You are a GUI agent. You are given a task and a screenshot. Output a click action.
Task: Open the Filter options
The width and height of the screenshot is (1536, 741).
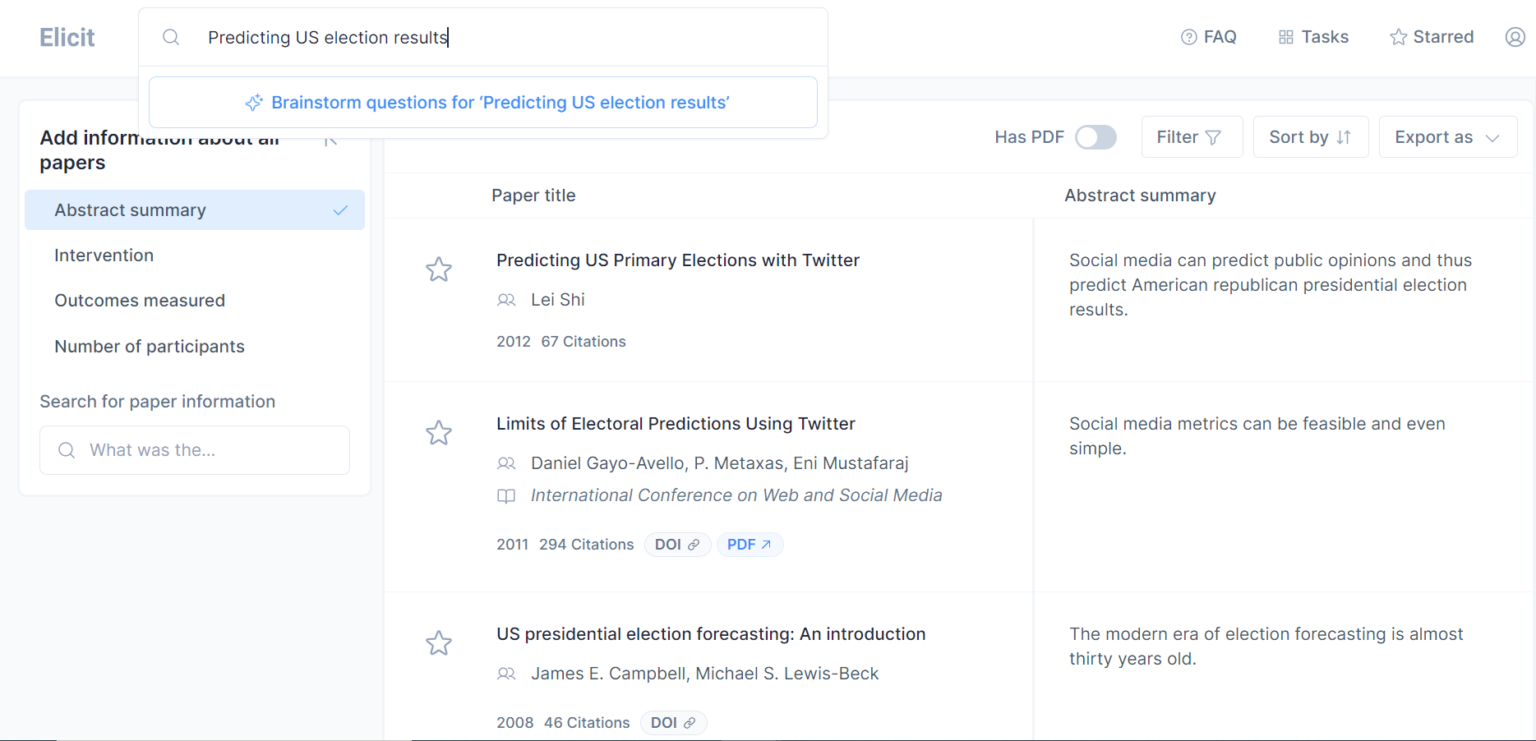pos(1191,136)
